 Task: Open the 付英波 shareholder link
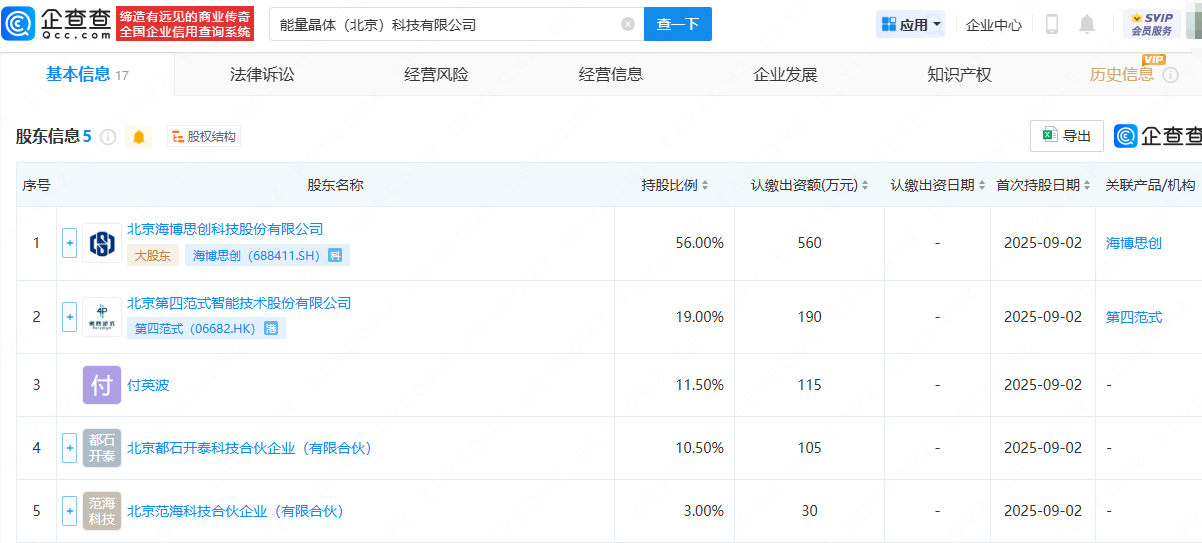point(148,385)
